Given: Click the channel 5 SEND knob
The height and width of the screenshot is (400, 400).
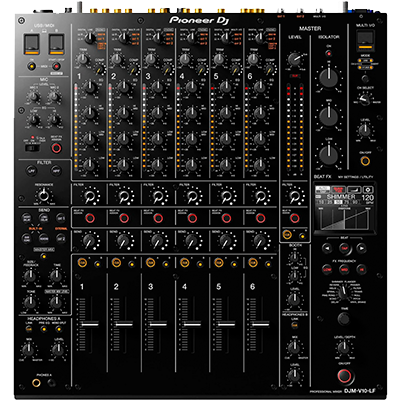Looking at the screenshot, I should [226, 240].
